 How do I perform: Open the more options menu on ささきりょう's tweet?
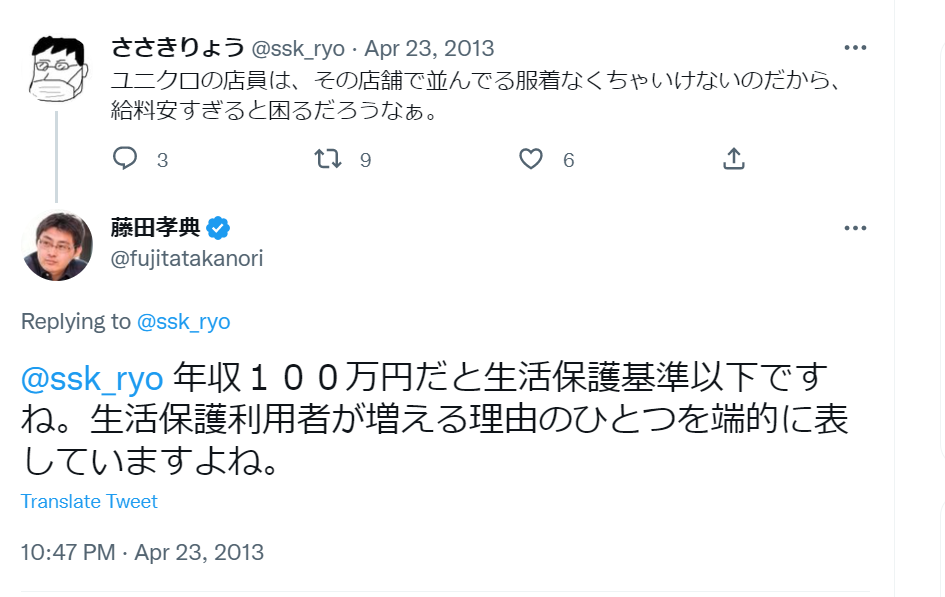click(x=855, y=47)
